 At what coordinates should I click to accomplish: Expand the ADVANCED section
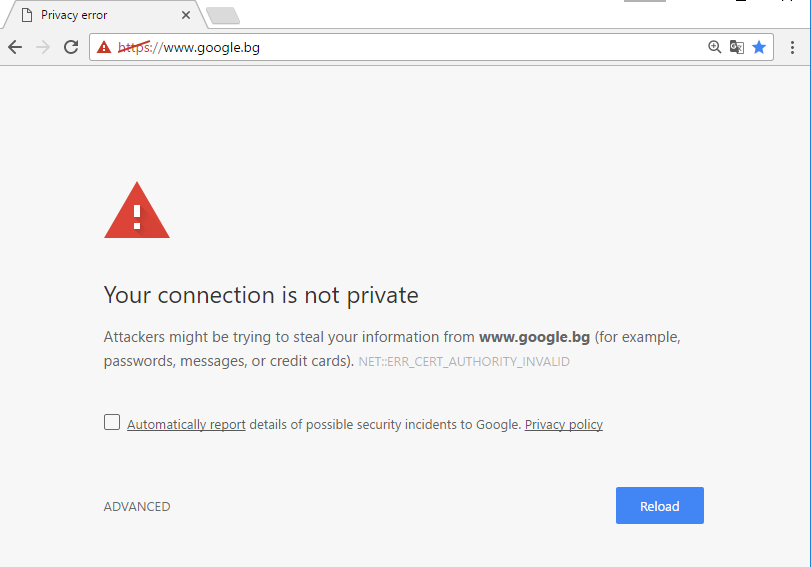coord(137,506)
